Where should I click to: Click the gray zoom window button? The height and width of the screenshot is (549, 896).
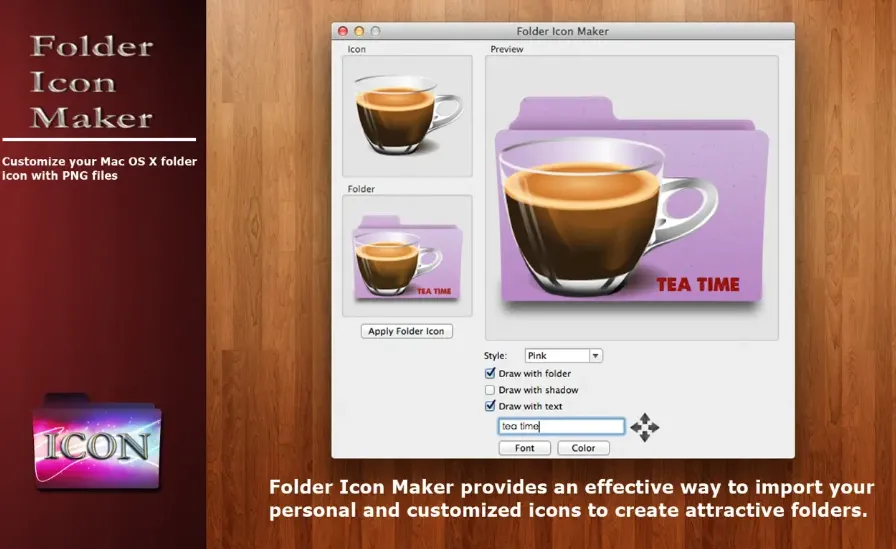coord(375,31)
